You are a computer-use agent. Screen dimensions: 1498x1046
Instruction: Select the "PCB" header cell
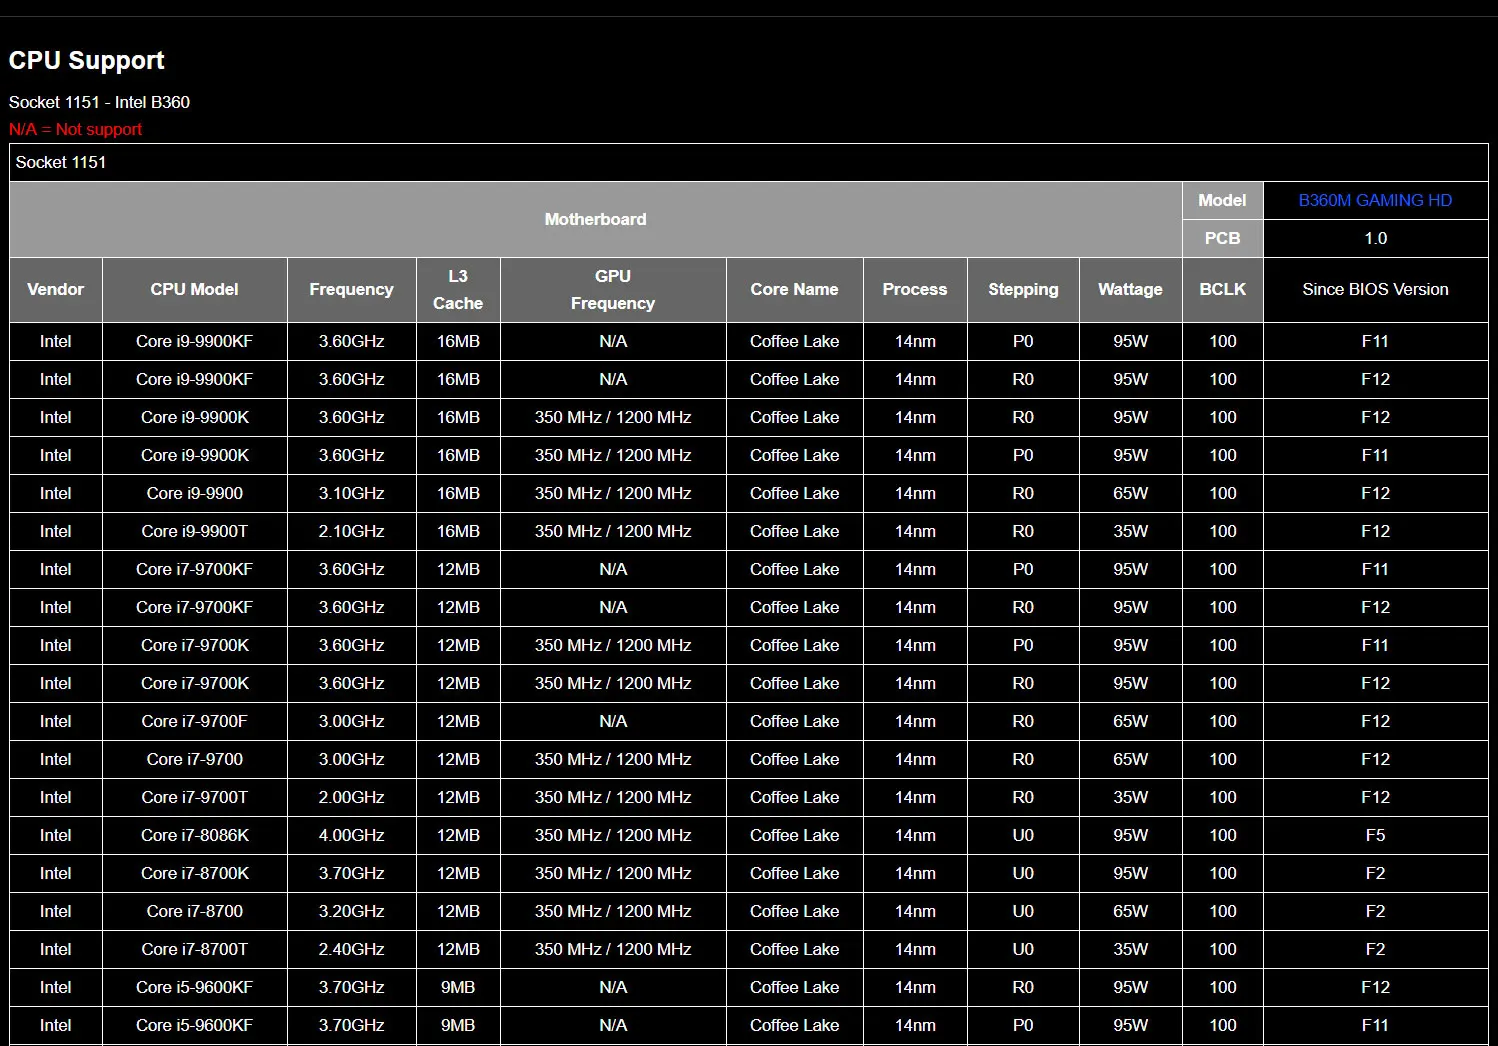[1222, 238]
